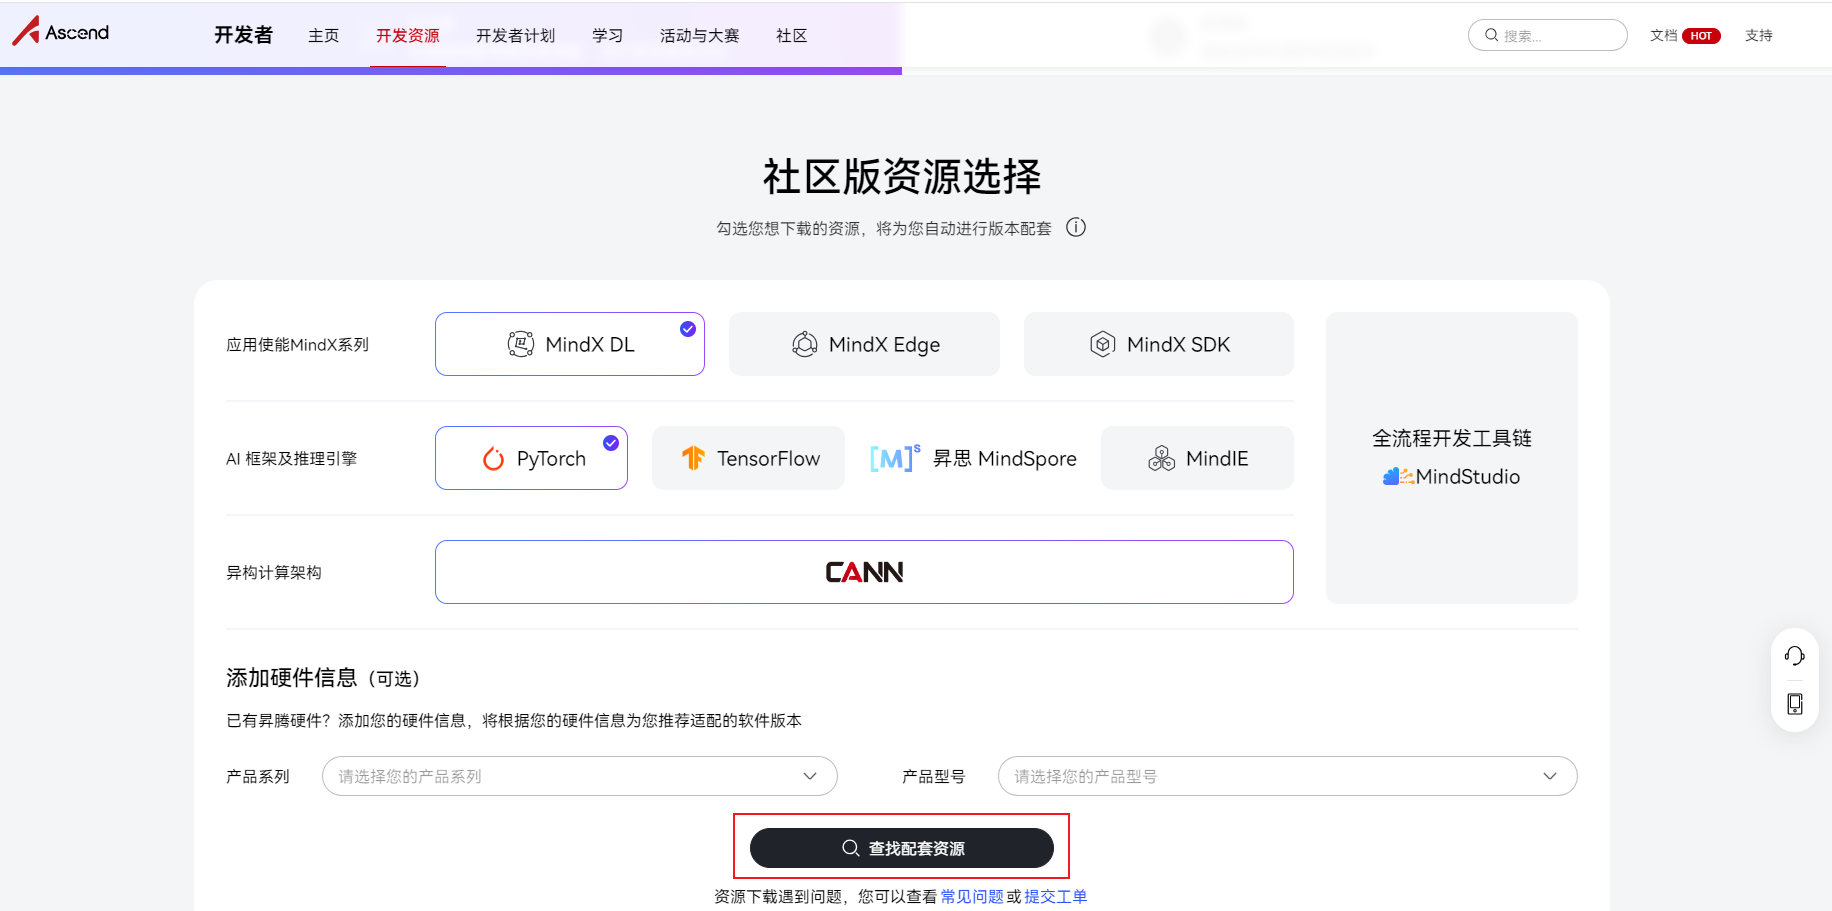Open the 学习 nav tab
1832x911 pixels.
[608, 36]
